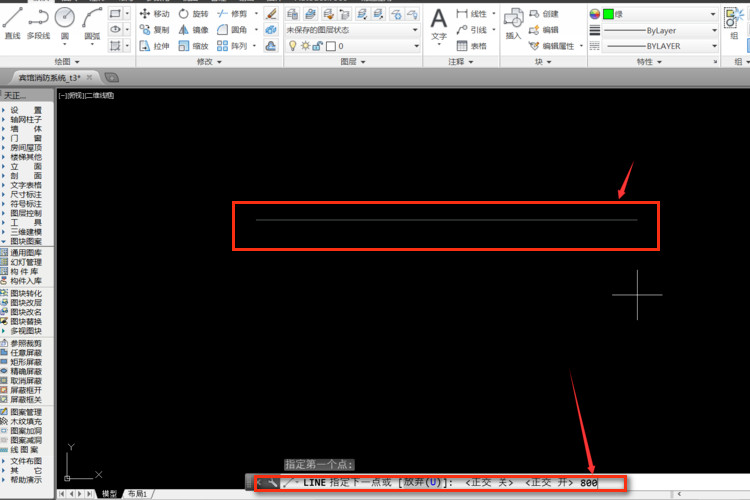Insert a 表格 (Table)
The height and width of the screenshot is (500, 750).
coord(472,46)
